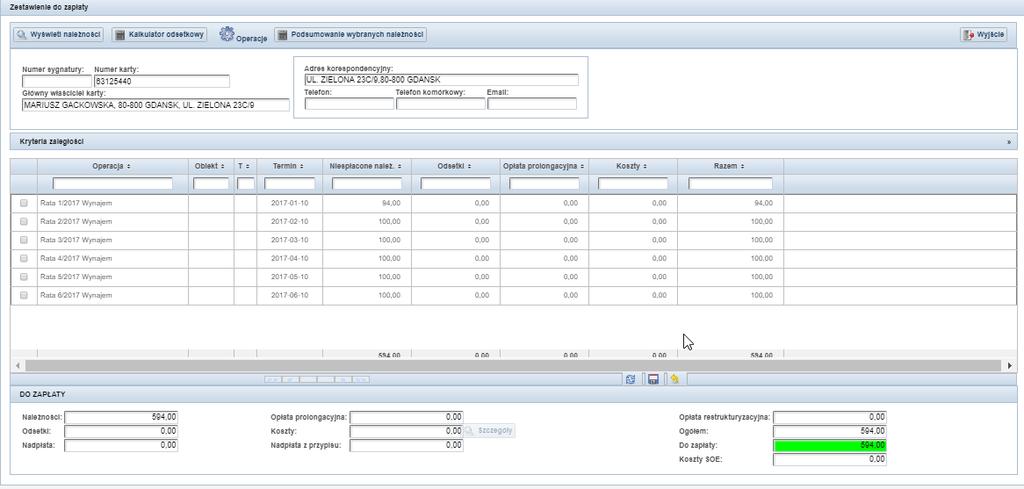Click the refresh icon below the table
Image resolution: width=1024 pixels, height=489 pixels.
[x=631, y=379]
